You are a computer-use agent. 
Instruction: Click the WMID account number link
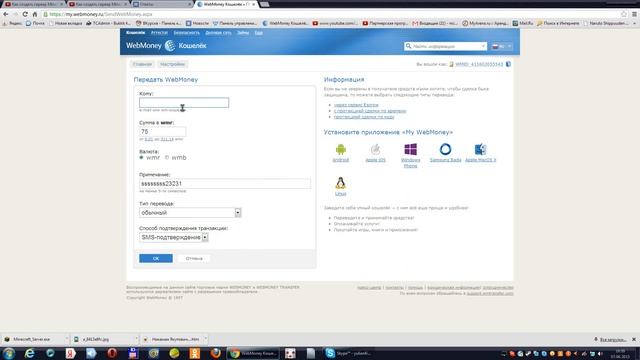[479, 64]
